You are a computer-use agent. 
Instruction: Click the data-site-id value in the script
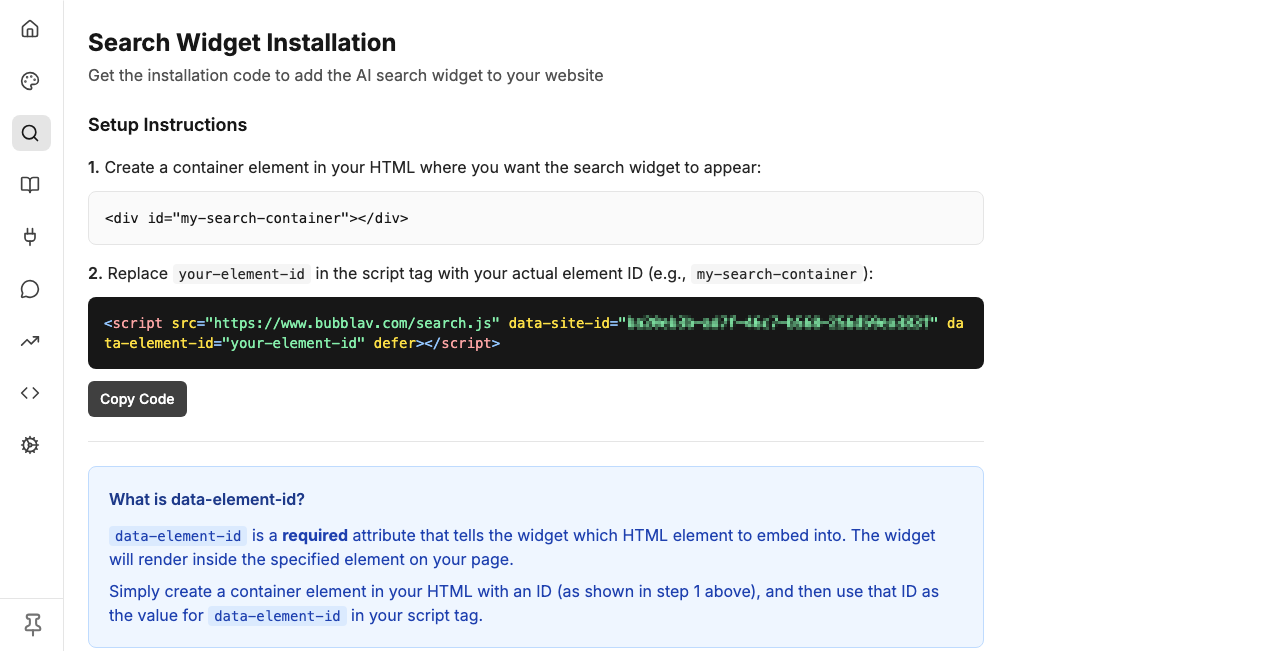pyautogui.click(x=780, y=322)
